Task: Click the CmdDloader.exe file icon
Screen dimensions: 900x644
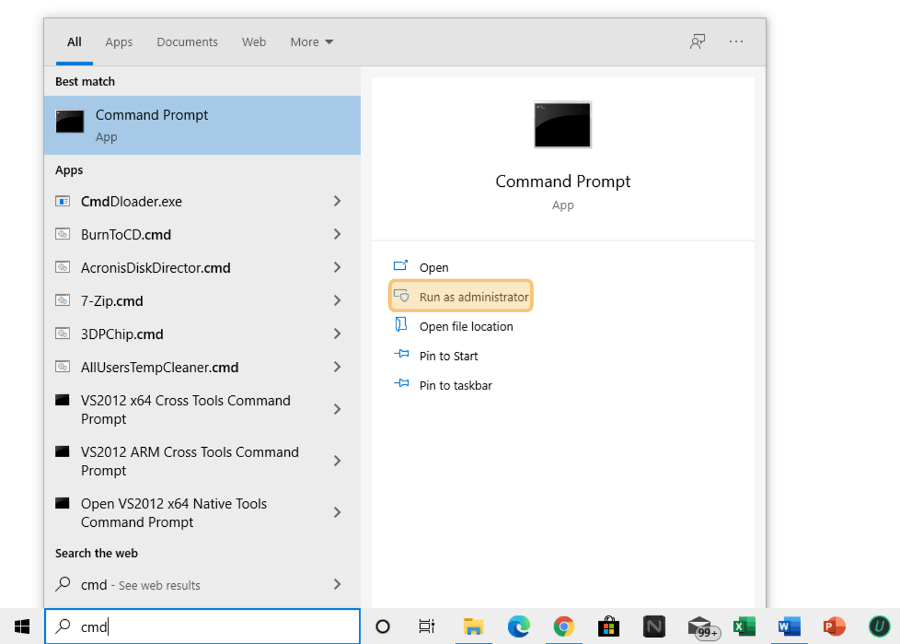Action: point(63,201)
